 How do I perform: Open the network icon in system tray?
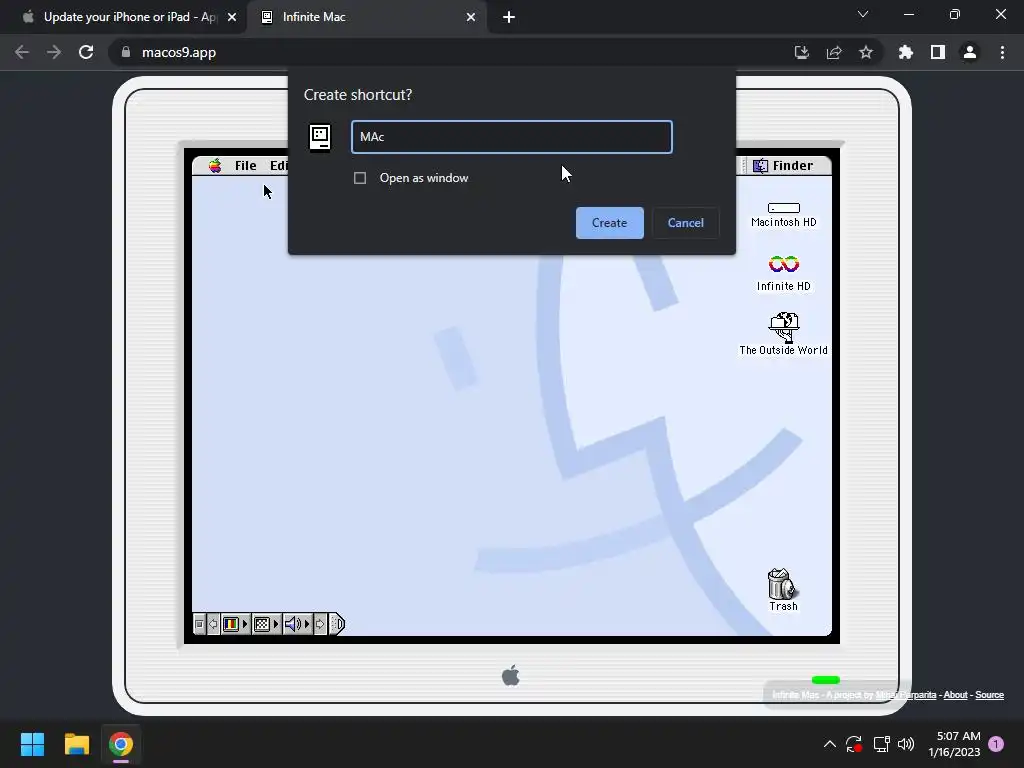[x=882, y=744]
